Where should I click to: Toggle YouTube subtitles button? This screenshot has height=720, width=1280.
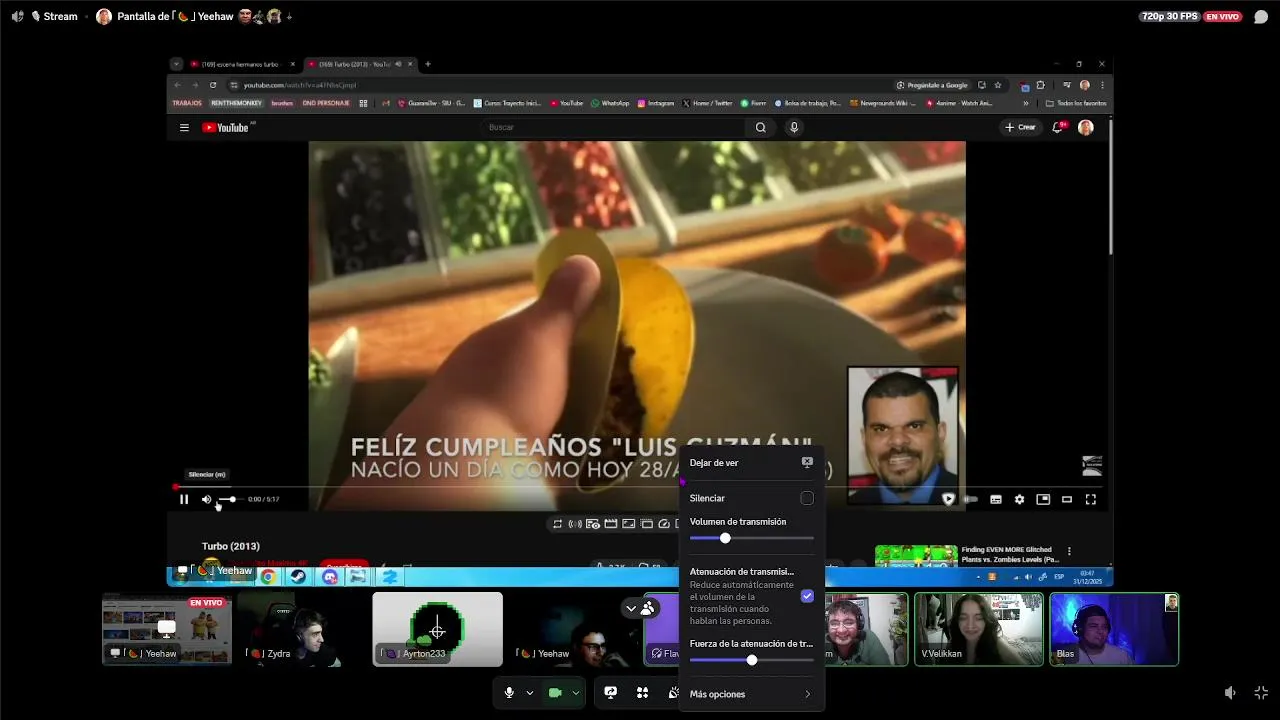(x=996, y=499)
